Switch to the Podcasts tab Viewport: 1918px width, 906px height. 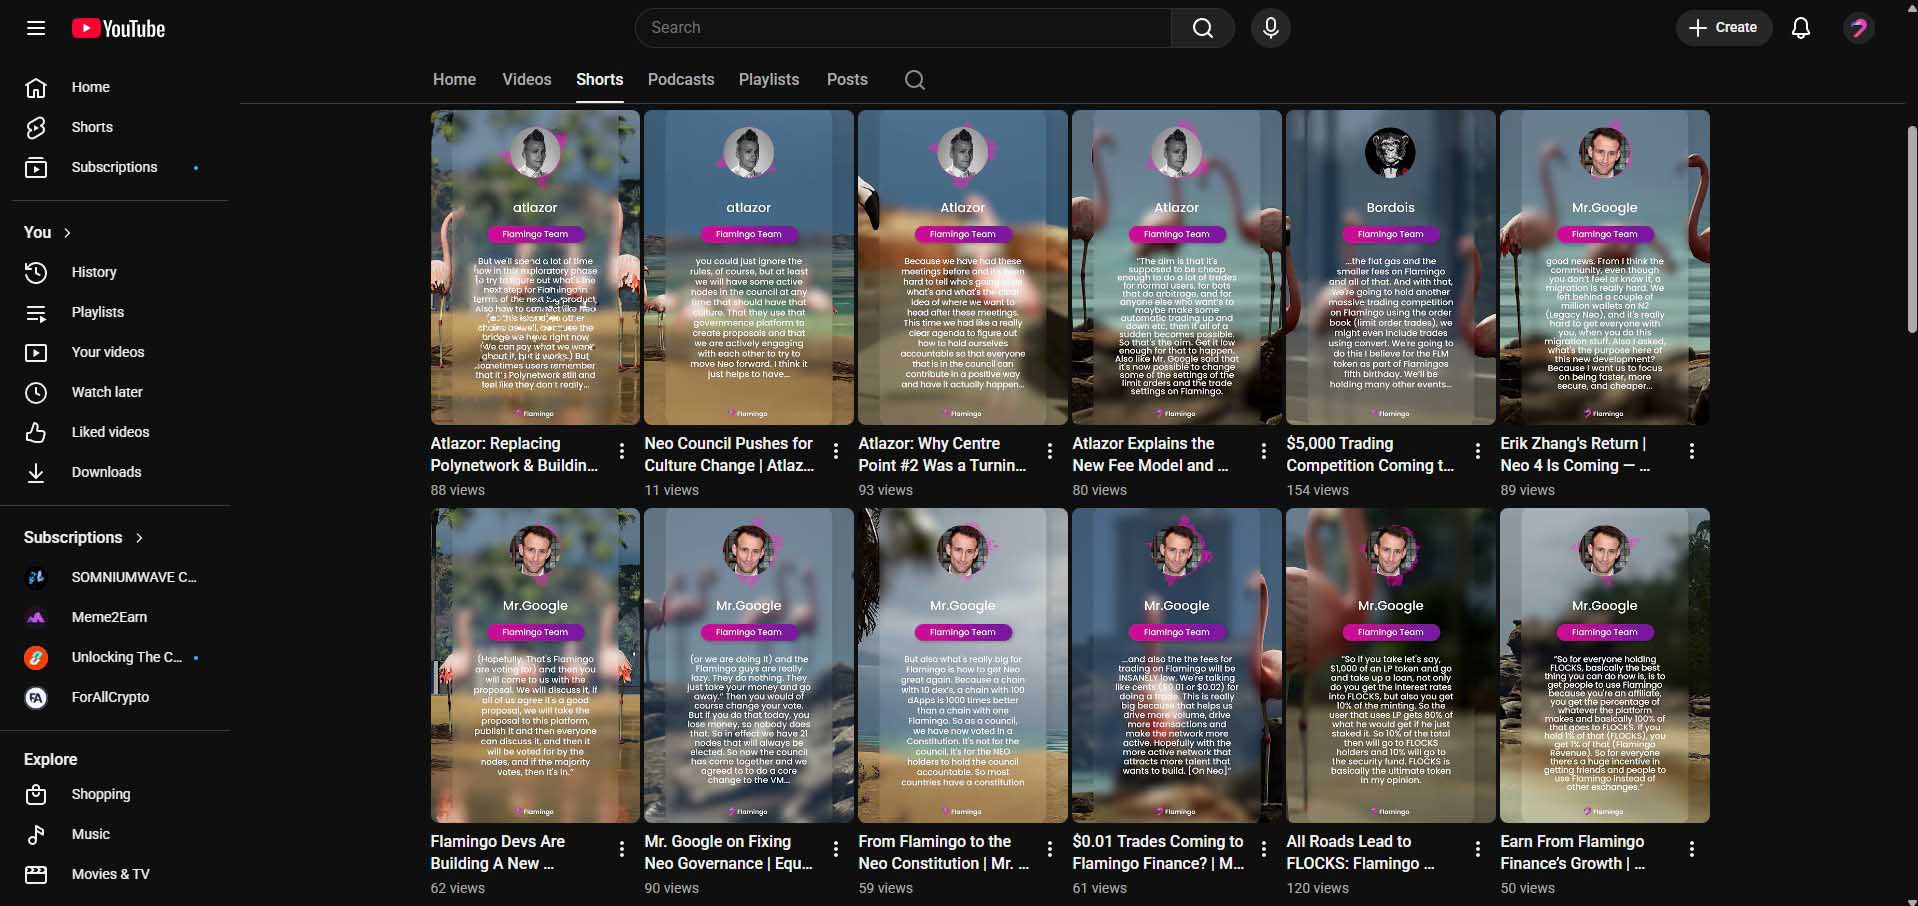pyautogui.click(x=681, y=80)
